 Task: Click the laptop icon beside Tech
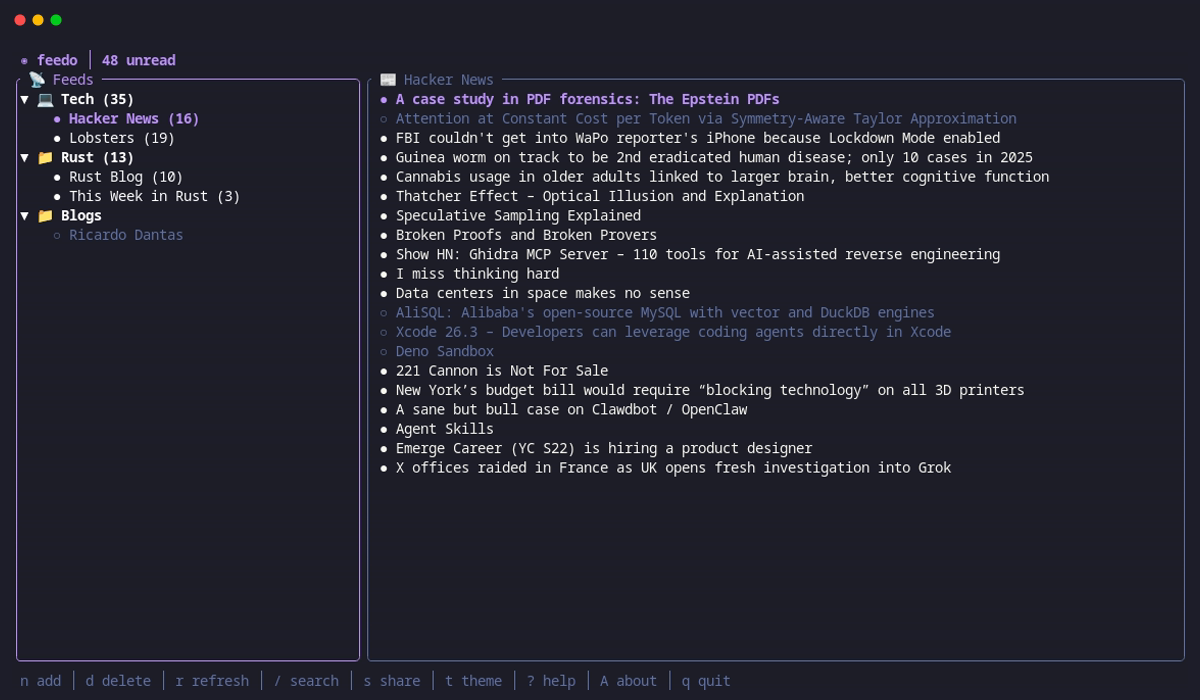[45, 99]
